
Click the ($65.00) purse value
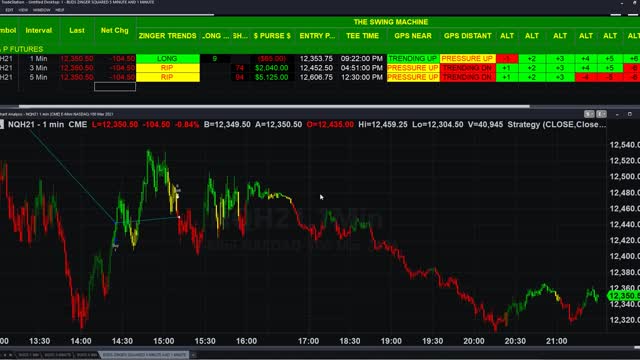coord(271,59)
